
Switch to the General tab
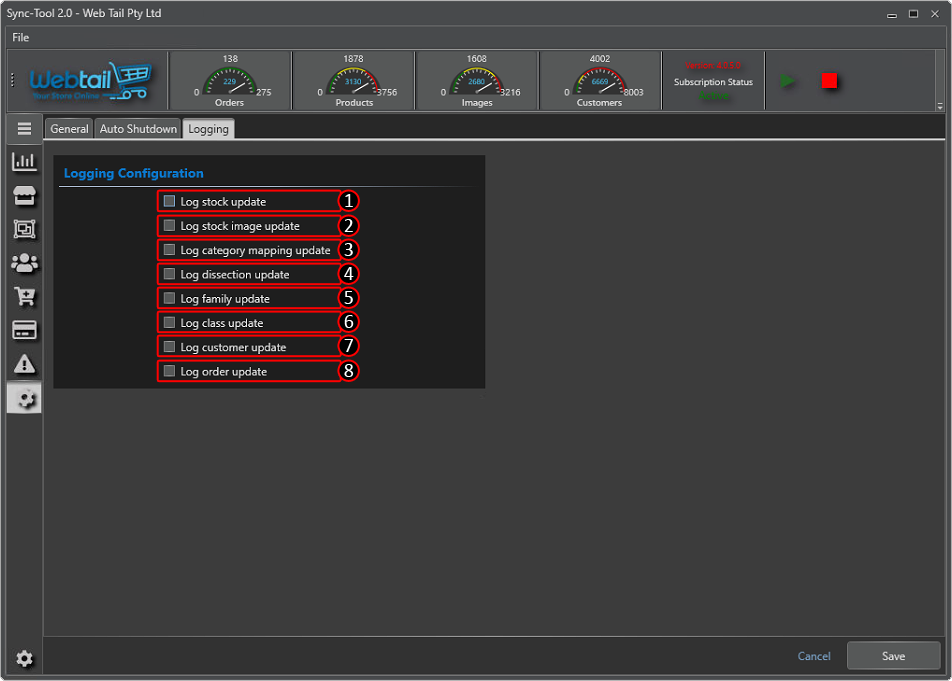[x=69, y=129]
